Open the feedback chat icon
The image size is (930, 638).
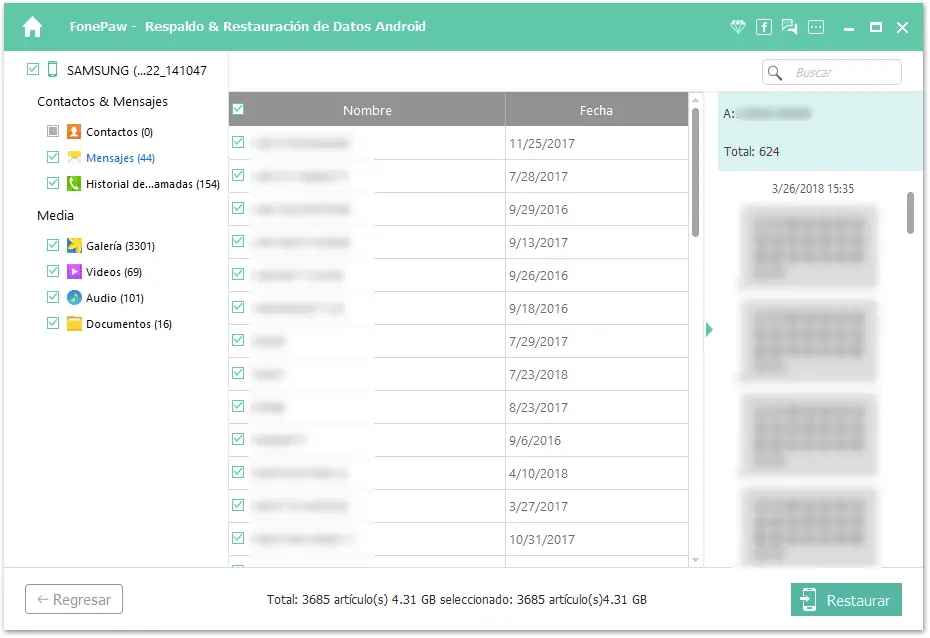[789, 27]
